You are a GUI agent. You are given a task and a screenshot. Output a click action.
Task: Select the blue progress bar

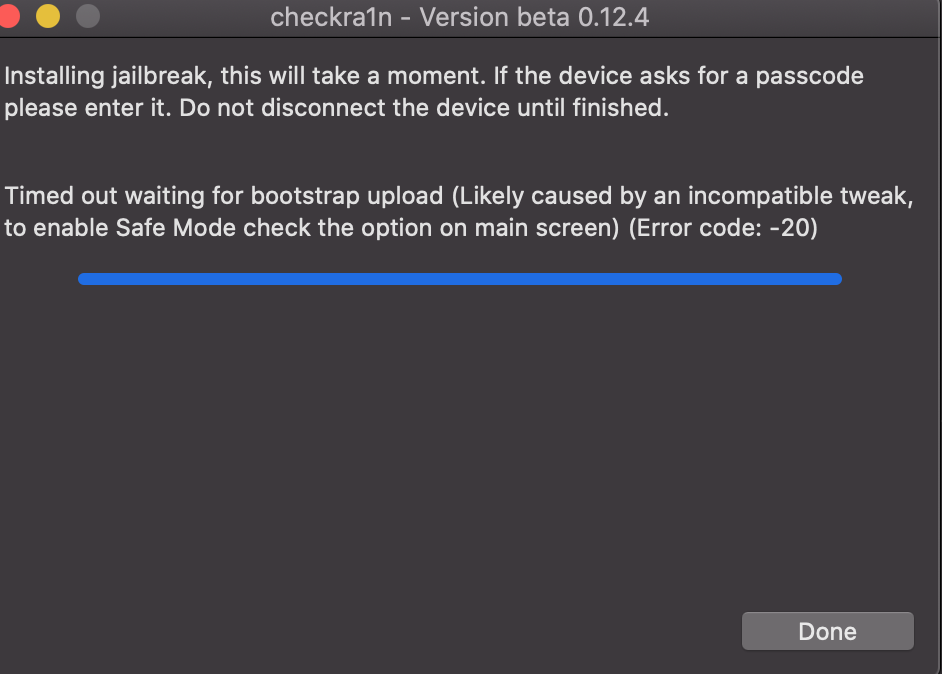coord(460,279)
